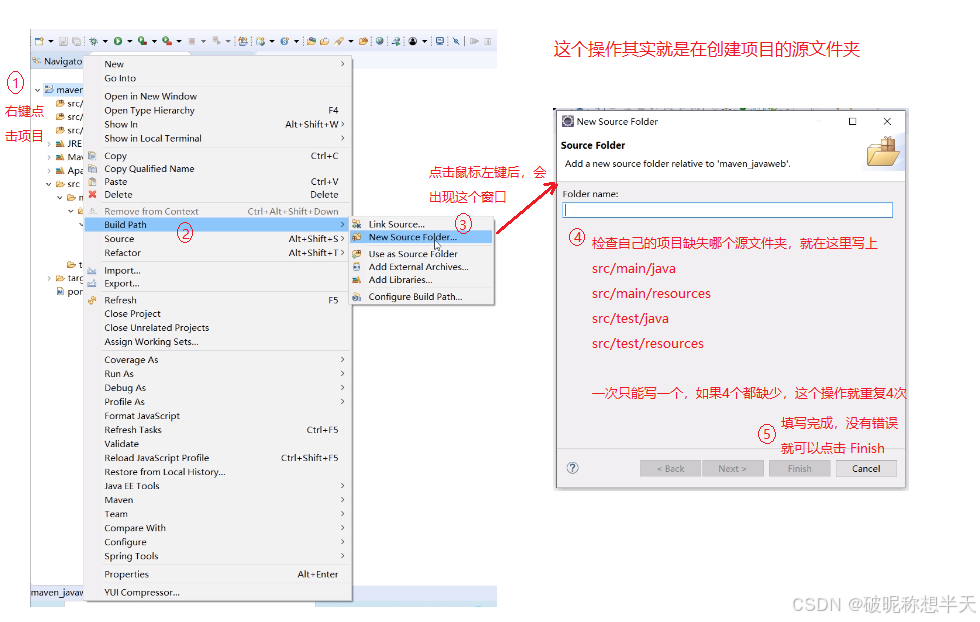Select the pom file in the Navigator tree
980x622 pixels.
tap(69, 291)
